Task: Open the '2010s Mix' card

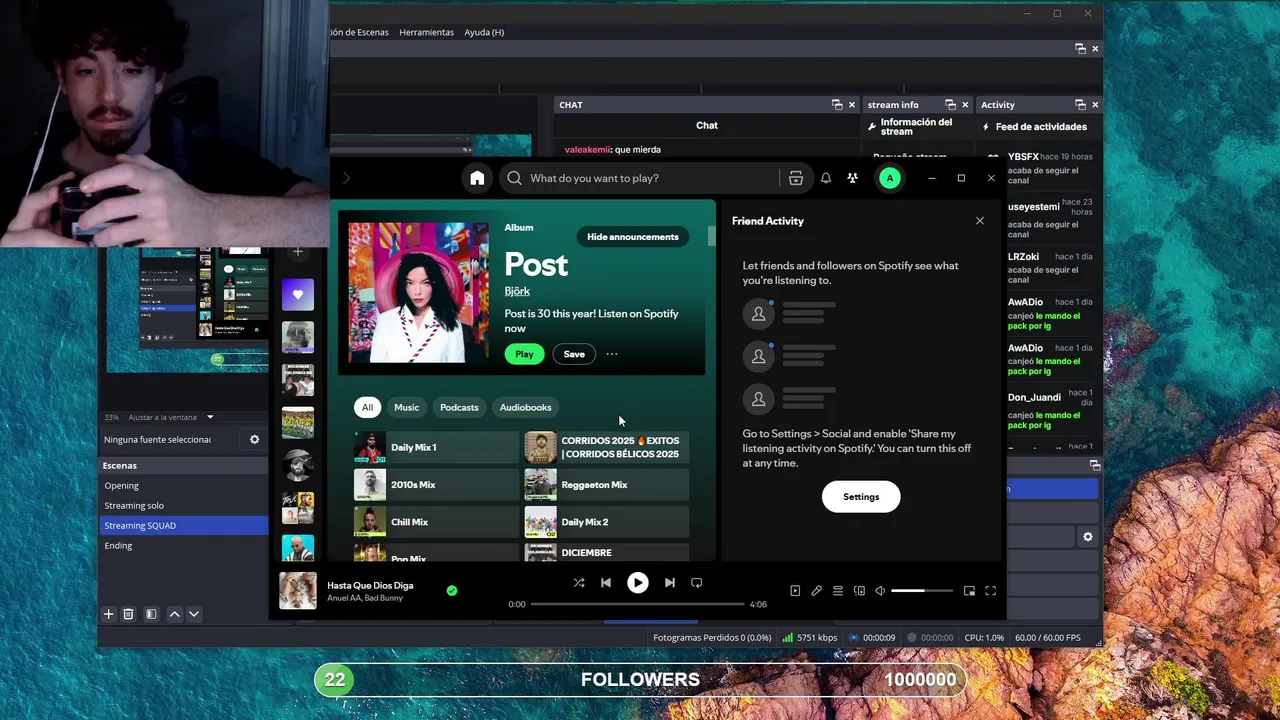Action: pyautogui.click(x=435, y=485)
